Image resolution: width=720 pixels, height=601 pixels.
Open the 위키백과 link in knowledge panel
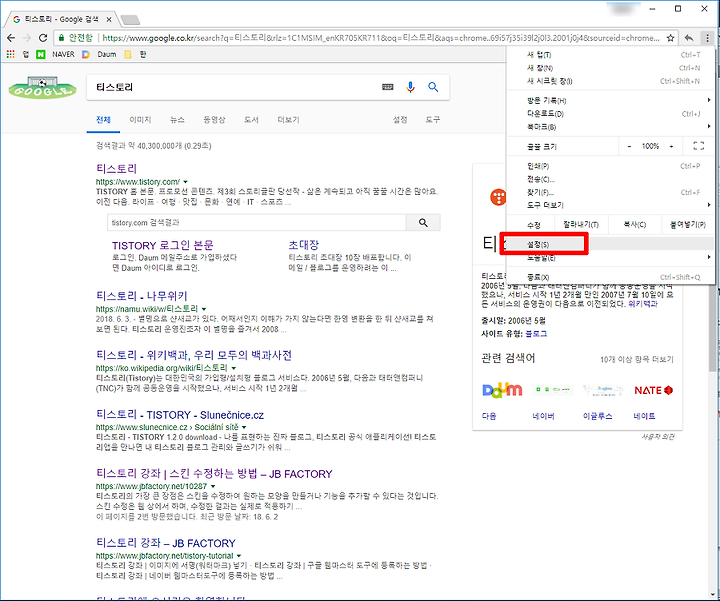pyautogui.click(x=642, y=304)
